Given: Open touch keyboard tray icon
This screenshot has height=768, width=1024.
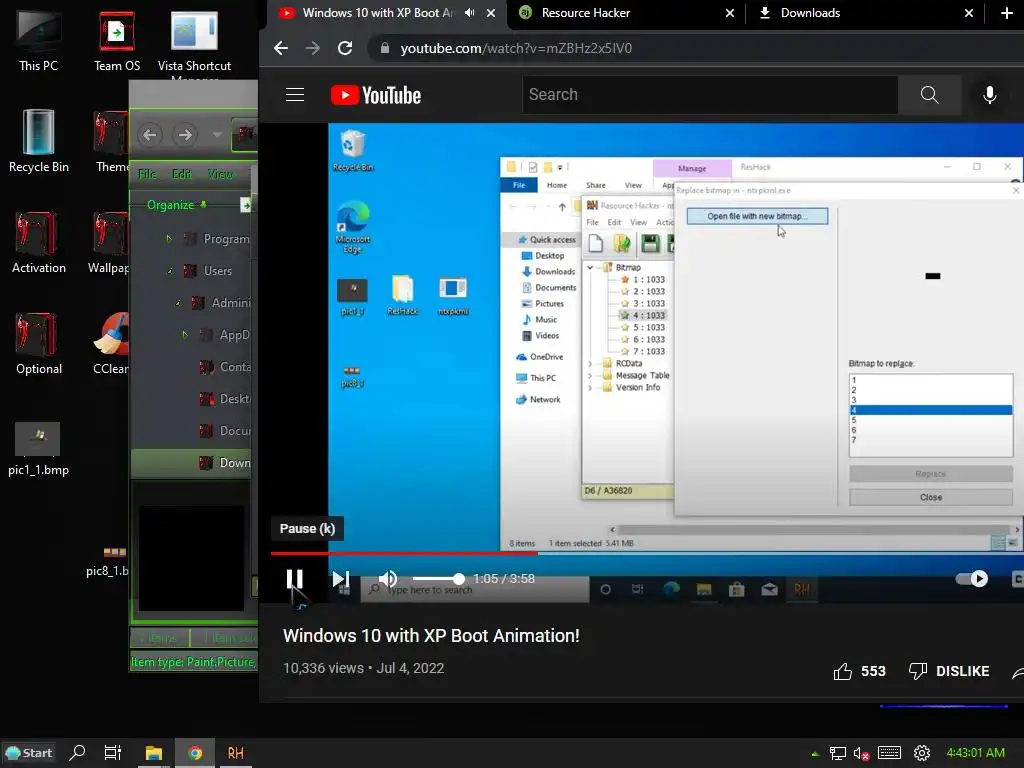Looking at the screenshot, I should 889,753.
